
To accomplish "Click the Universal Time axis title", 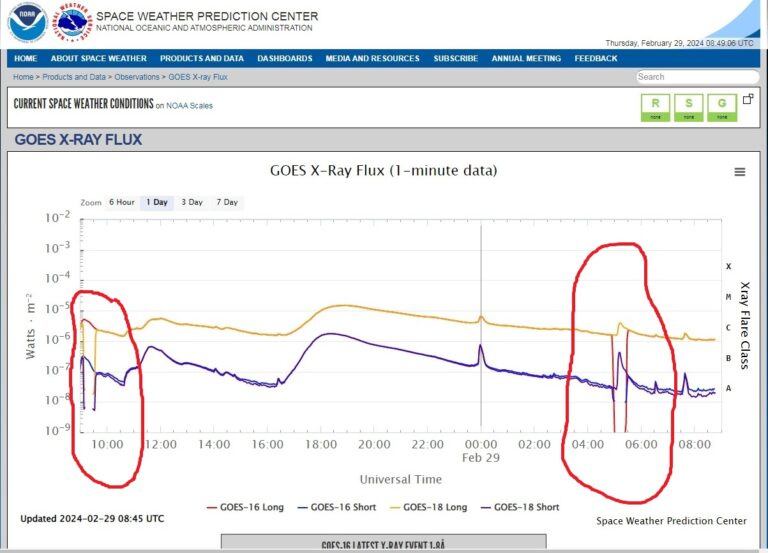I will [401, 480].
